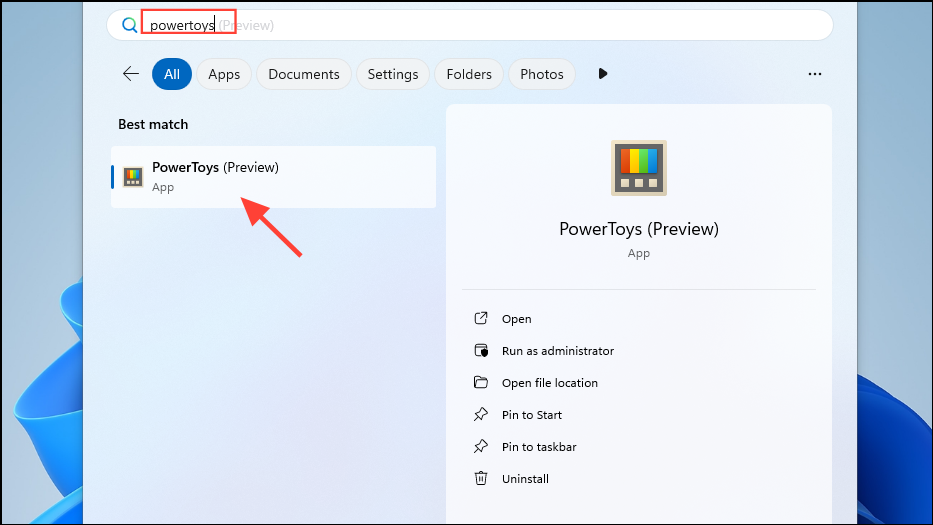Screen dimensions: 933x525
Task: Choose Pin to Start
Action: click(x=531, y=415)
